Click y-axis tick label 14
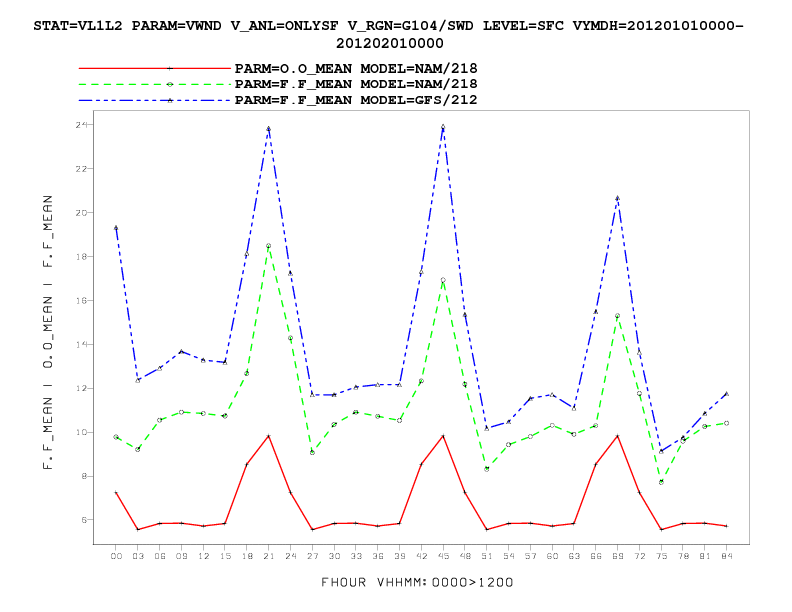The height and width of the screenshot is (612, 792). tap(81, 344)
